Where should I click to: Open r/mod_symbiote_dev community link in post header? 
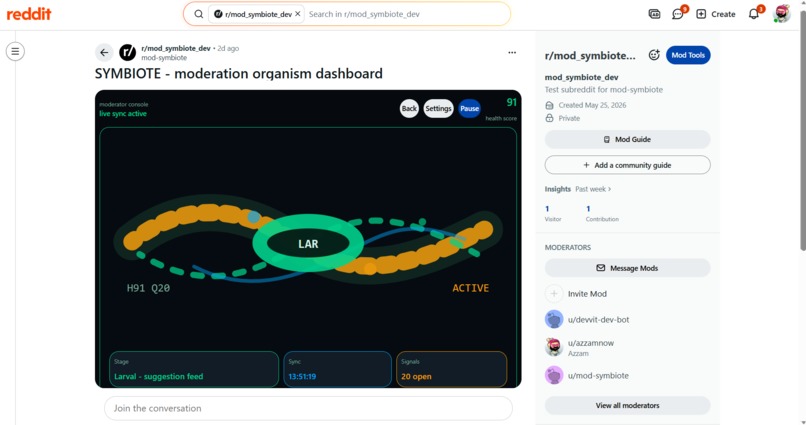[x=176, y=48]
